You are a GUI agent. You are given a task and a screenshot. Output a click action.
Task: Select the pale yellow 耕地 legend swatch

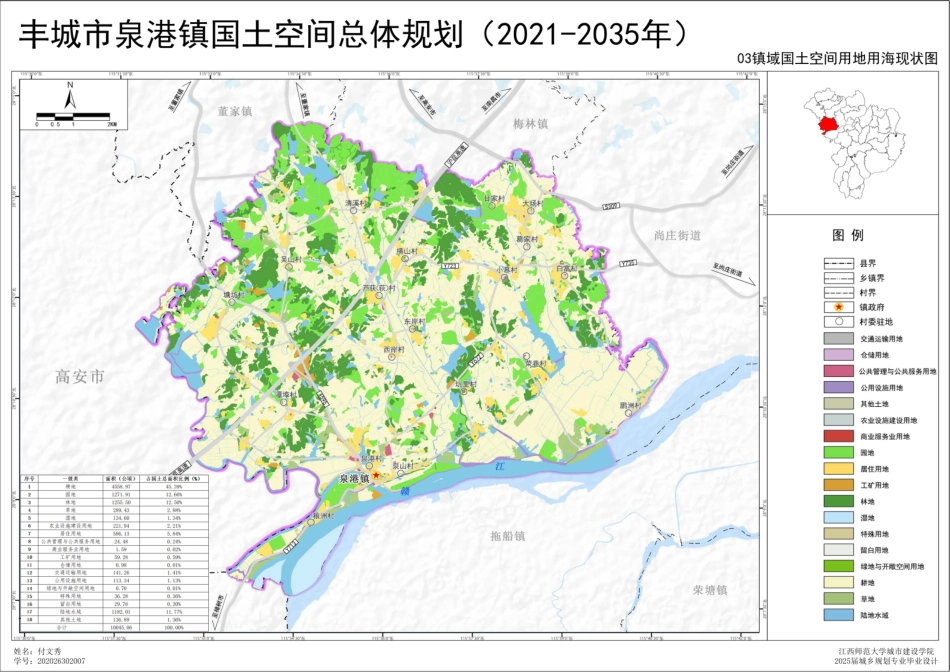point(838,581)
